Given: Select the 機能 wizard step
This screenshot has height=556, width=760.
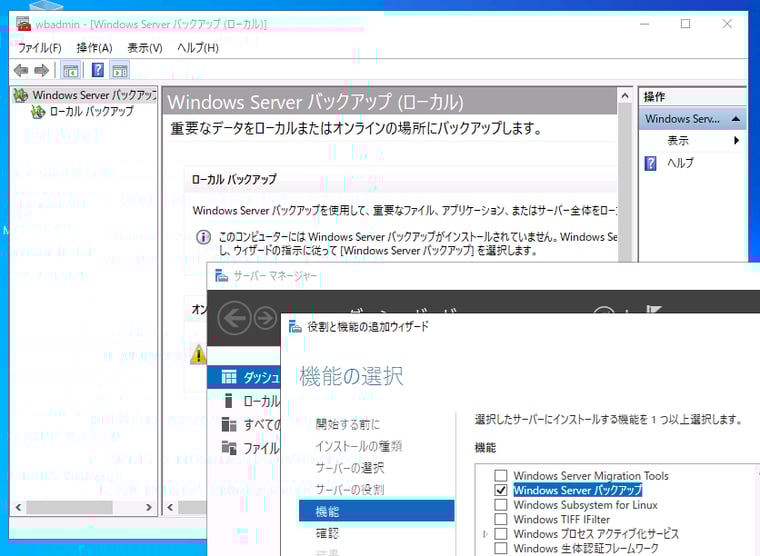Looking at the screenshot, I should [x=377, y=511].
